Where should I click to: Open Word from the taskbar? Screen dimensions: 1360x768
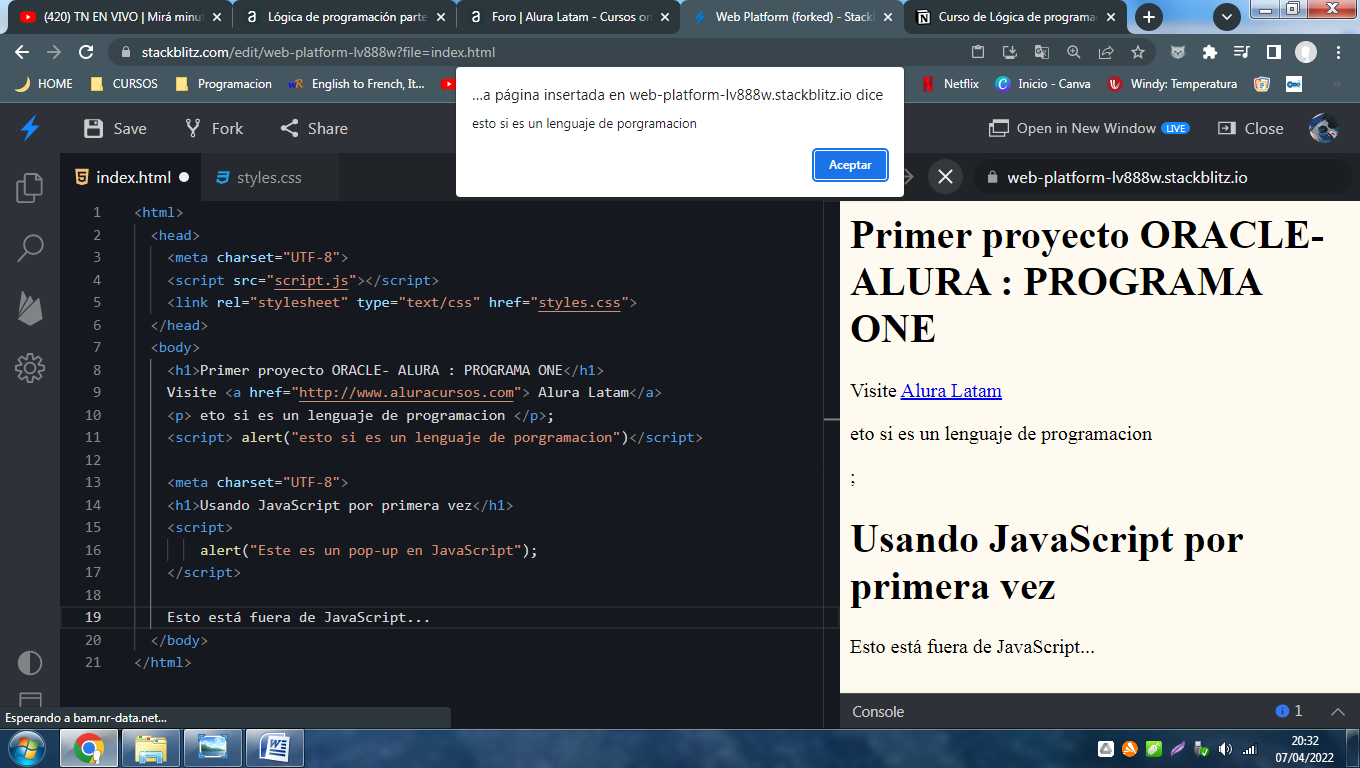tap(275, 748)
